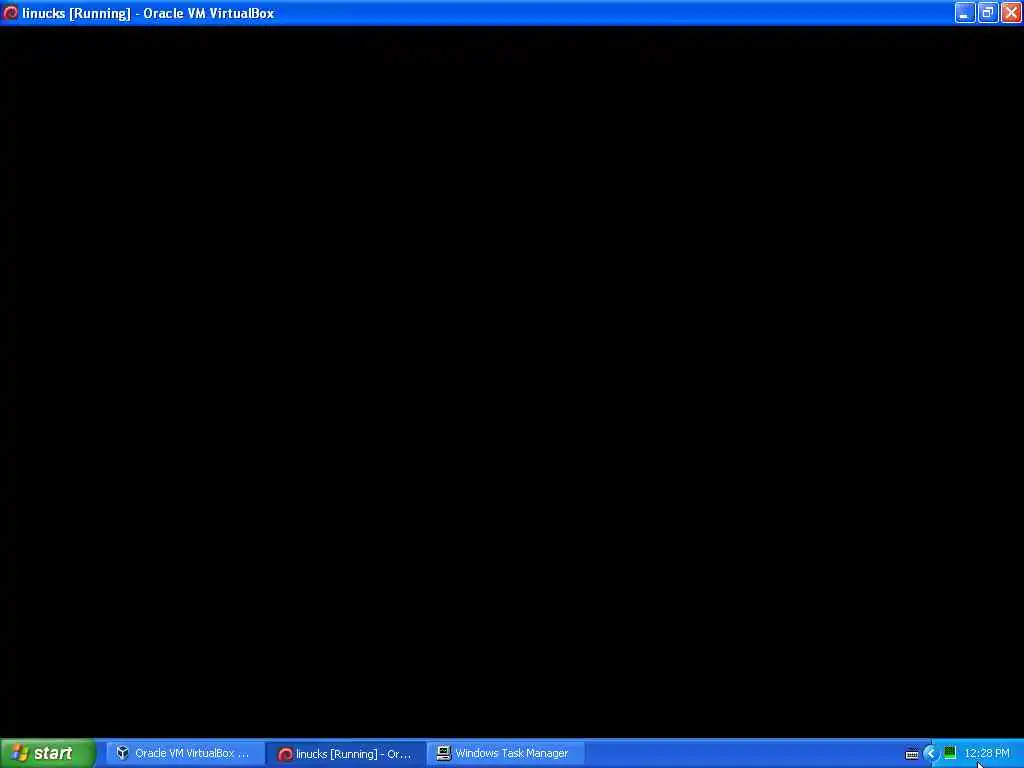Restore down the linucks VirtualBox window
1024x768 pixels.
tap(988, 12)
